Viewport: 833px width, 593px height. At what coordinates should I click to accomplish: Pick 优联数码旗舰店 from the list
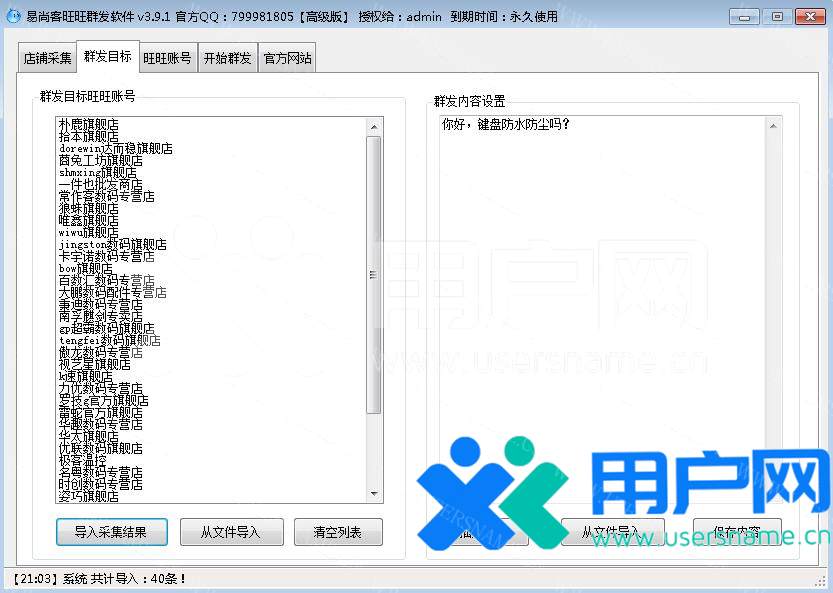tap(100, 448)
